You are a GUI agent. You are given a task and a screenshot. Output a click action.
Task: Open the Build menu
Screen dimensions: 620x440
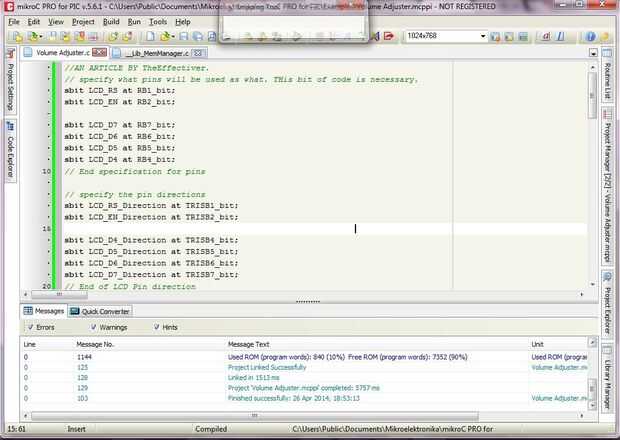tap(111, 22)
